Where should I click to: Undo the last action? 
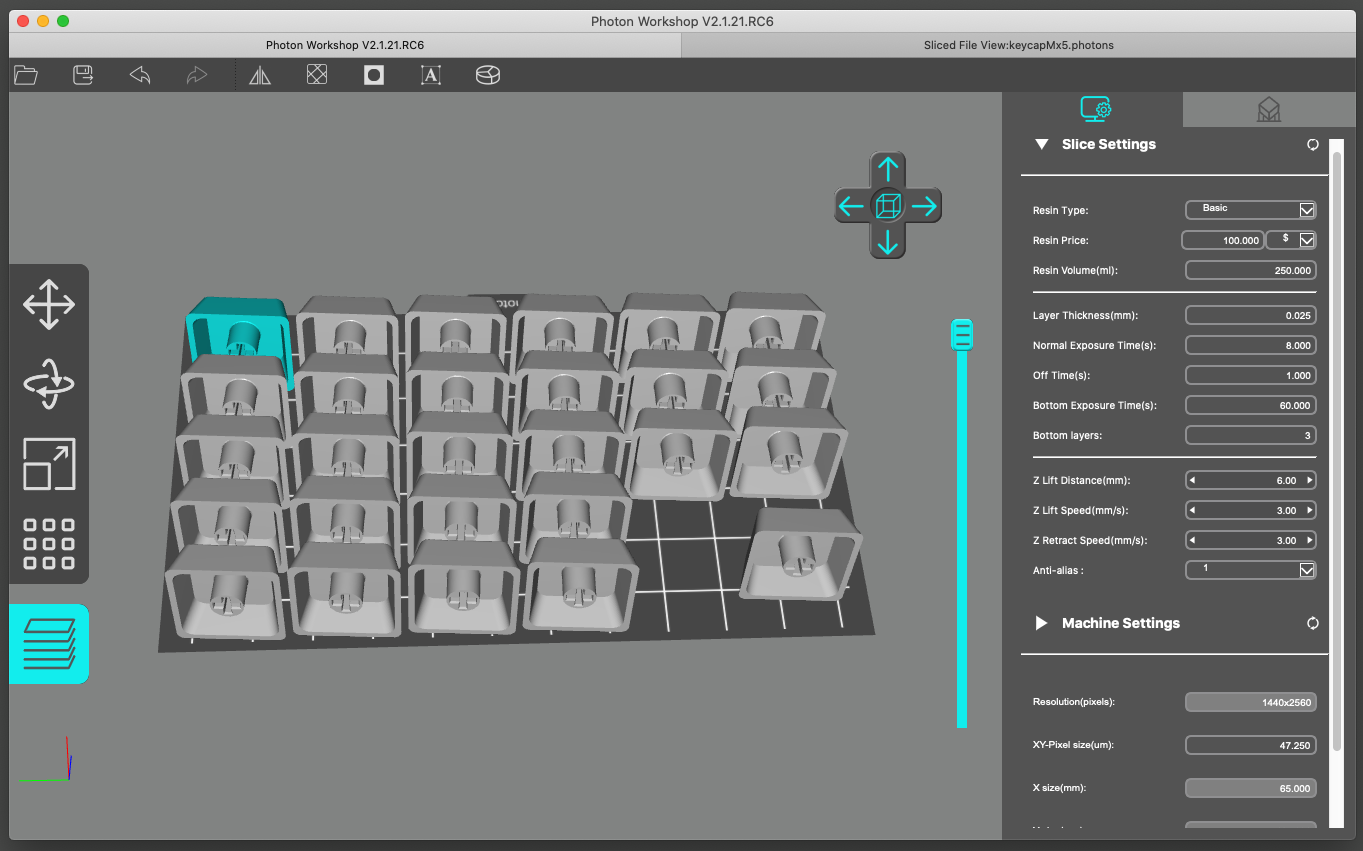click(140, 75)
